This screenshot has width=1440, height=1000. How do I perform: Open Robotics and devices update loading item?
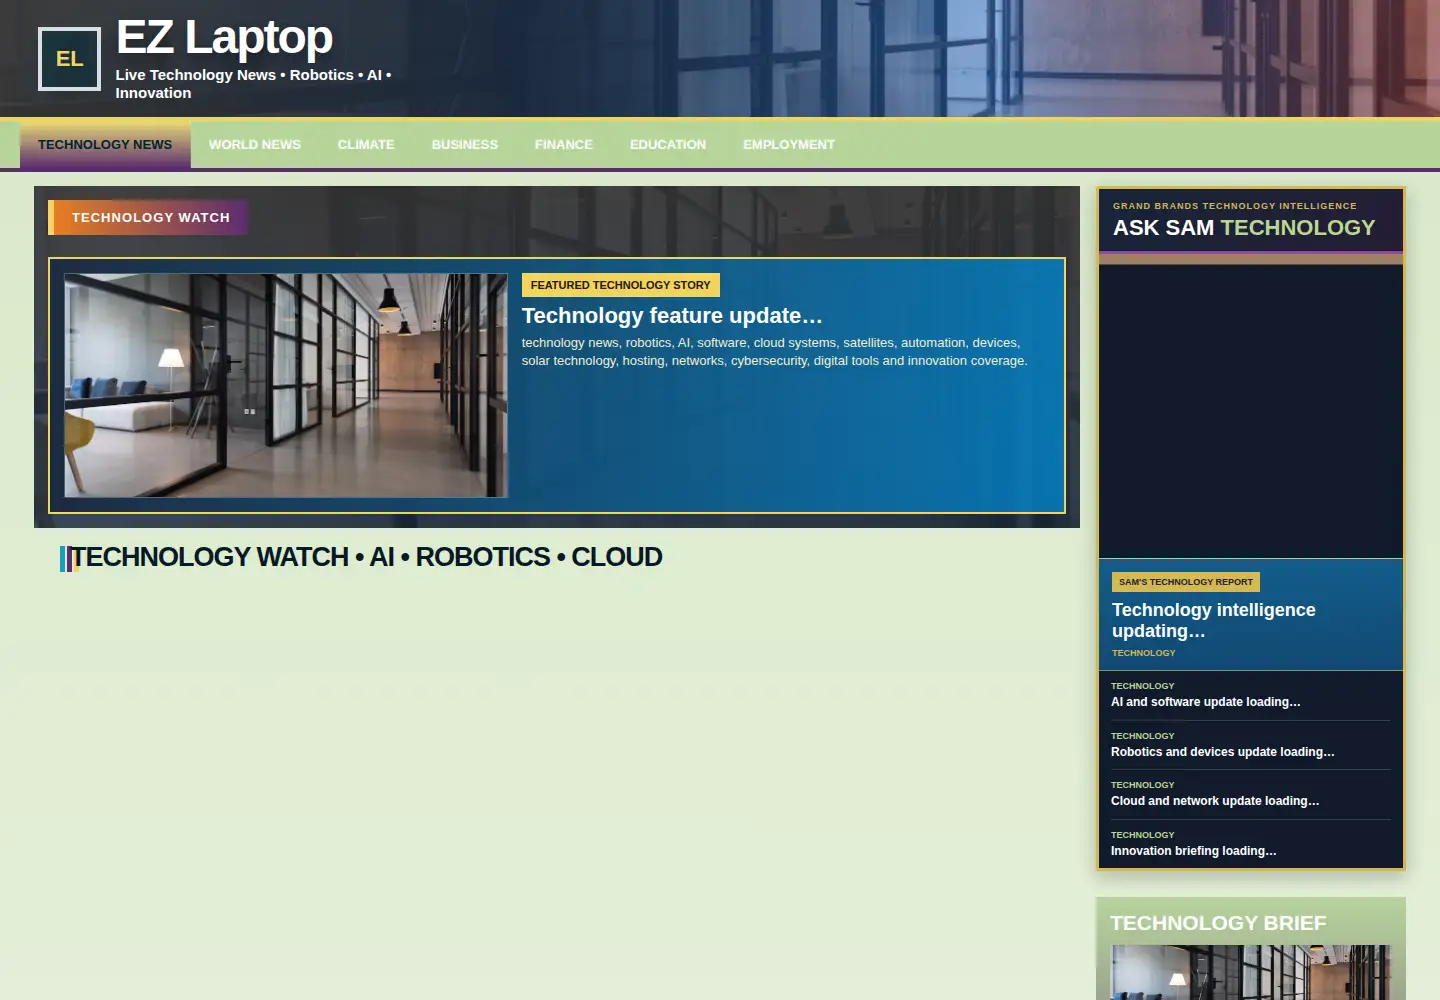point(1250,745)
